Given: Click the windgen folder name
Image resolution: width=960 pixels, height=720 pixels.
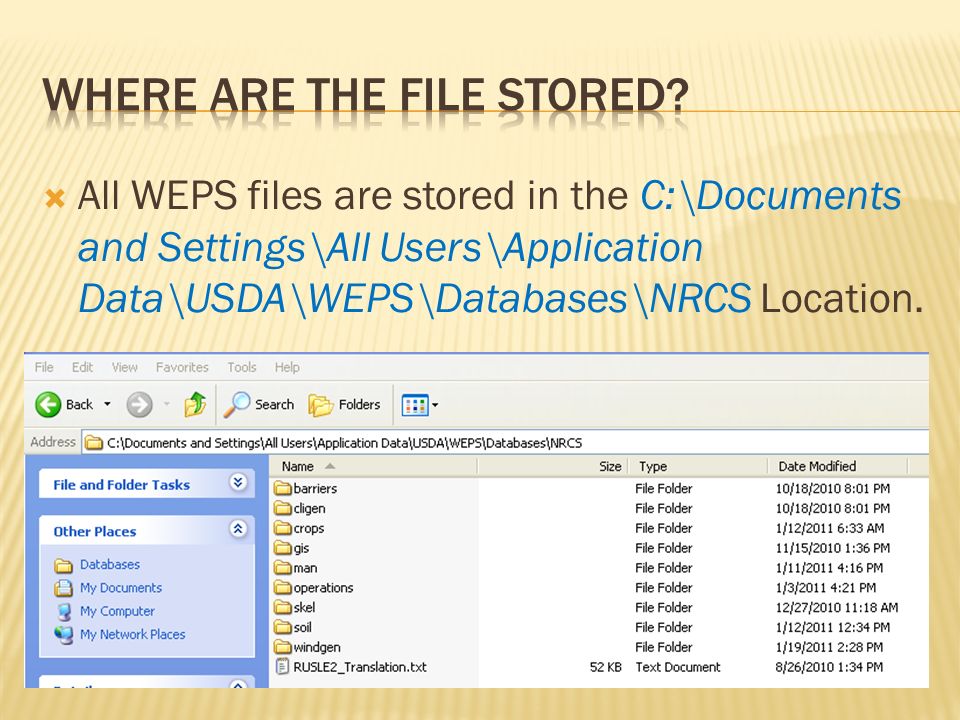Looking at the screenshot, I should pos(317,648).
